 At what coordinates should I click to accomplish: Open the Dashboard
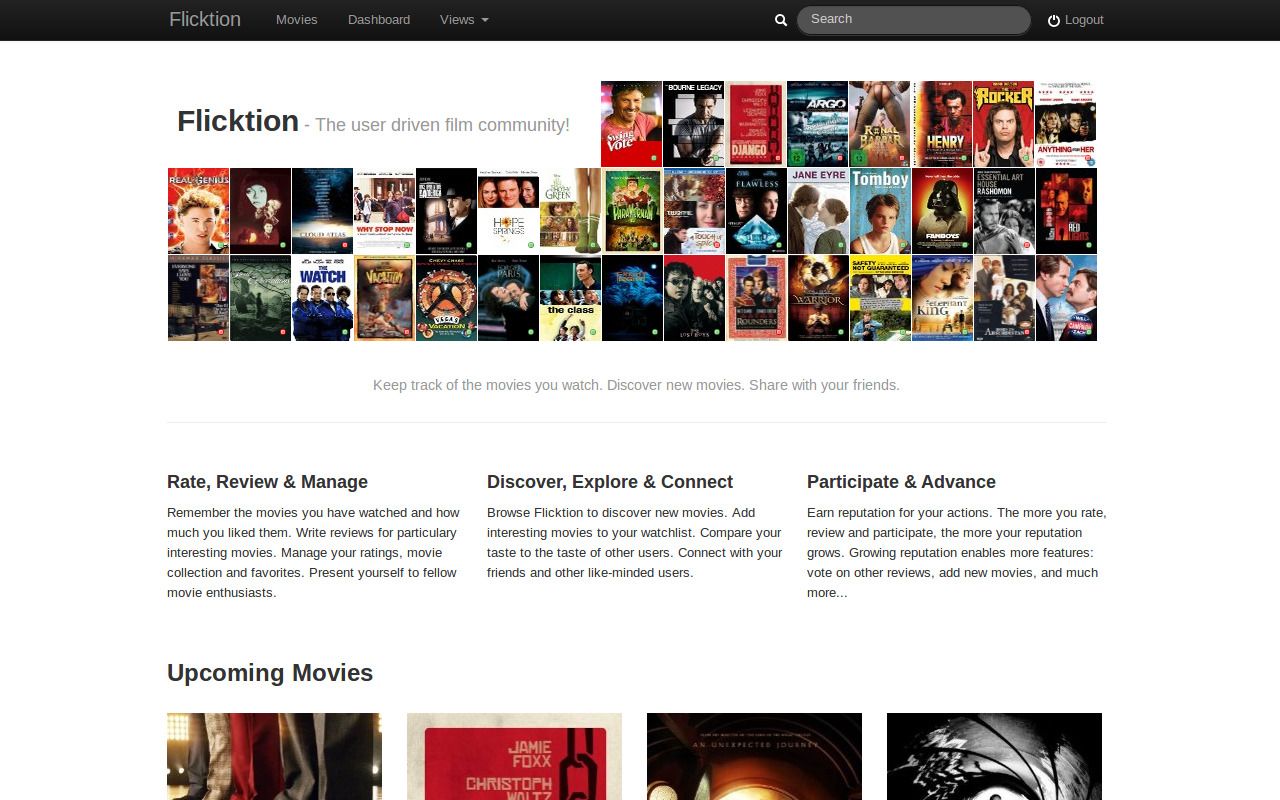[378, 19]
